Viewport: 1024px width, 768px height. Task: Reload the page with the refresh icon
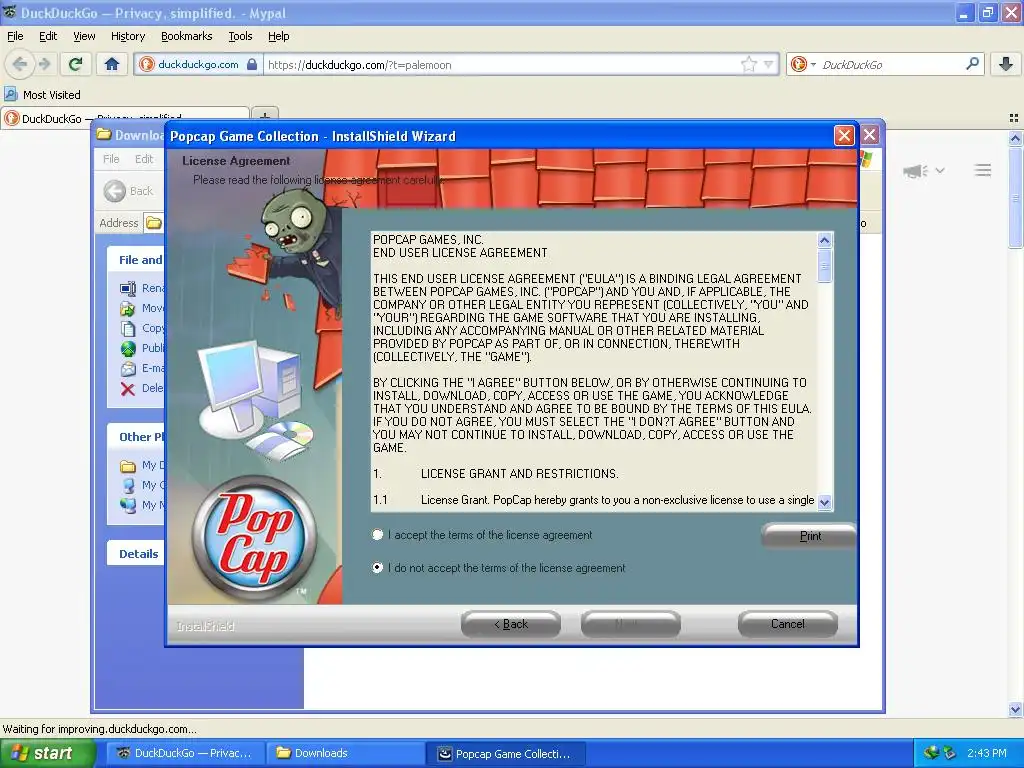pyautogui.click(x=76, y=64)
